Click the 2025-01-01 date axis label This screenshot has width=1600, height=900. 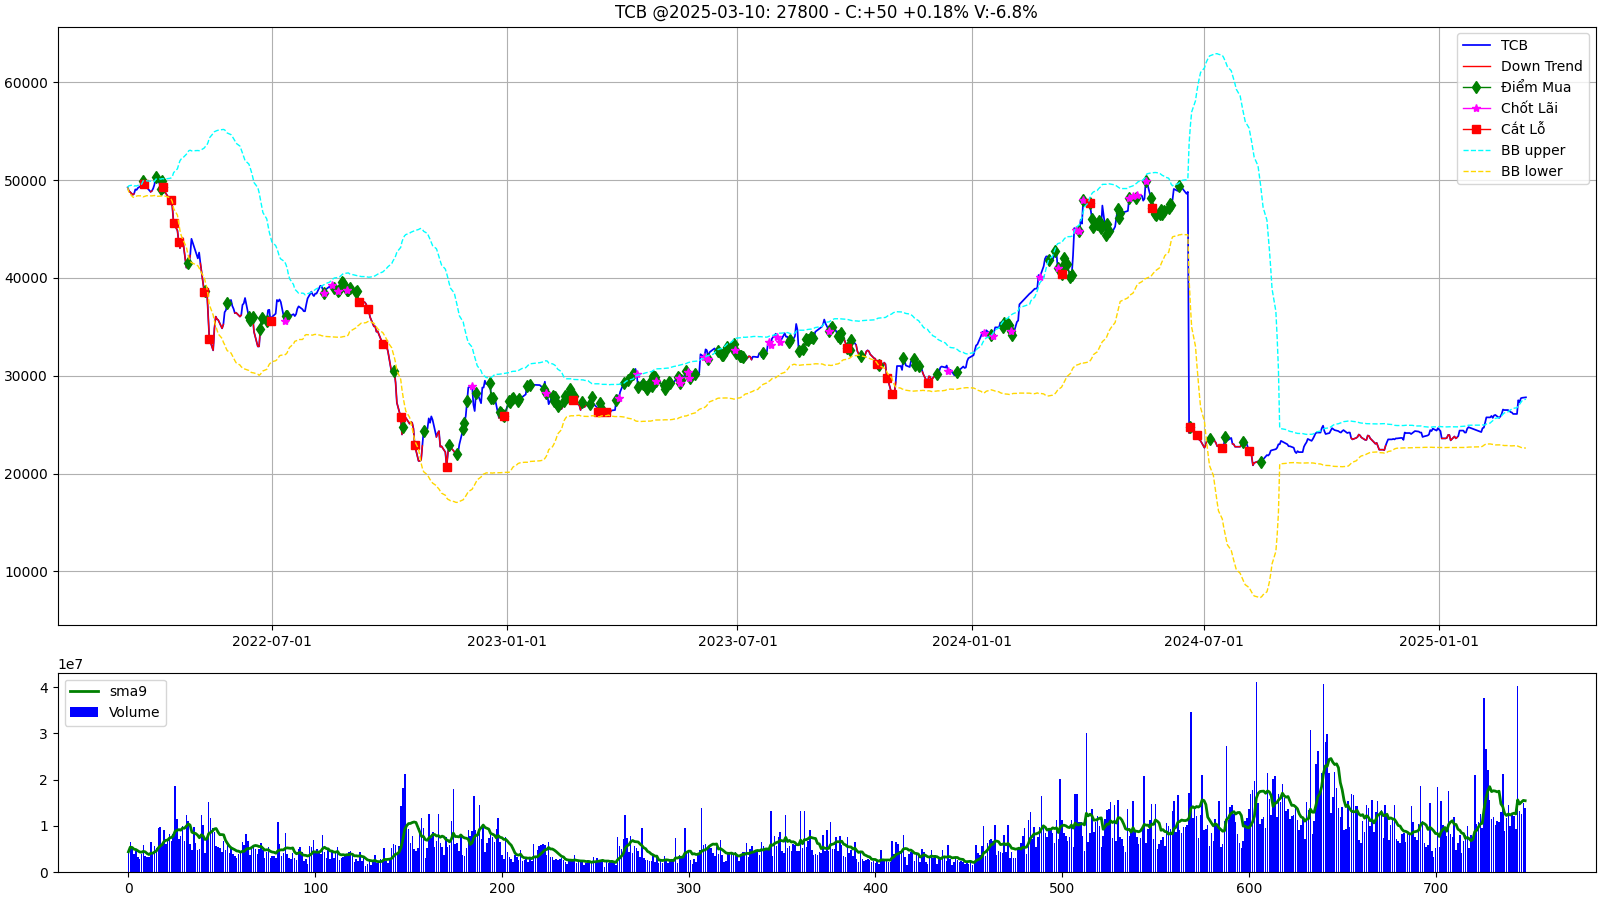pyautogui.click(x=1439, y=641)
